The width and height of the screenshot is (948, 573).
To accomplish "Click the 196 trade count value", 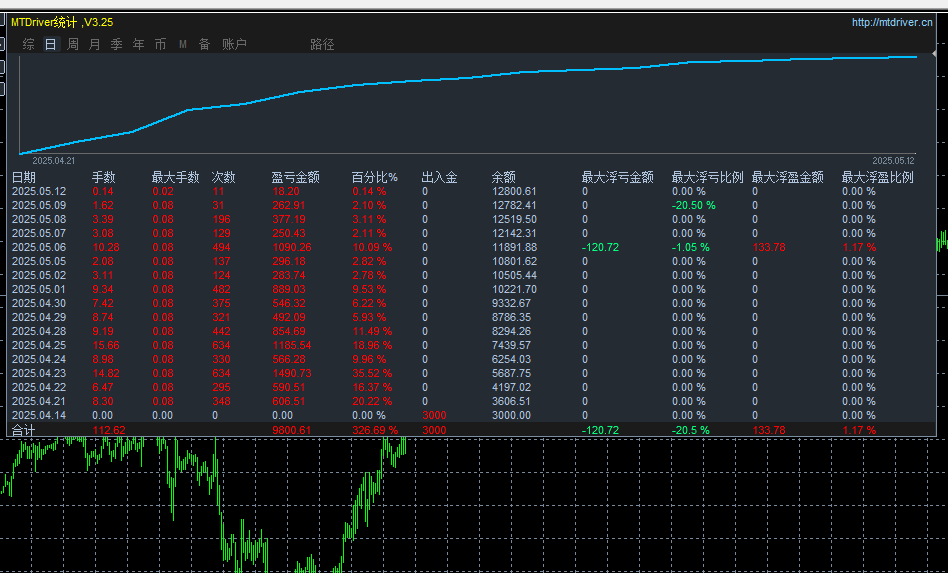I will (x=221, y=219).
